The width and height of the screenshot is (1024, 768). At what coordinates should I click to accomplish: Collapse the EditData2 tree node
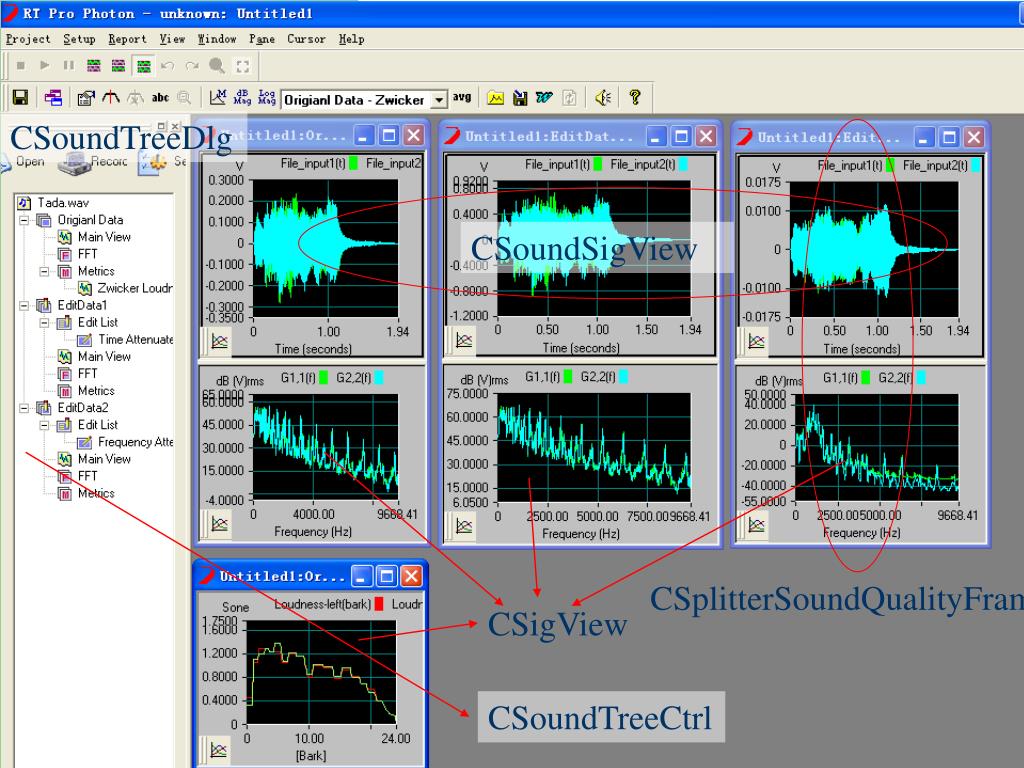24,408
